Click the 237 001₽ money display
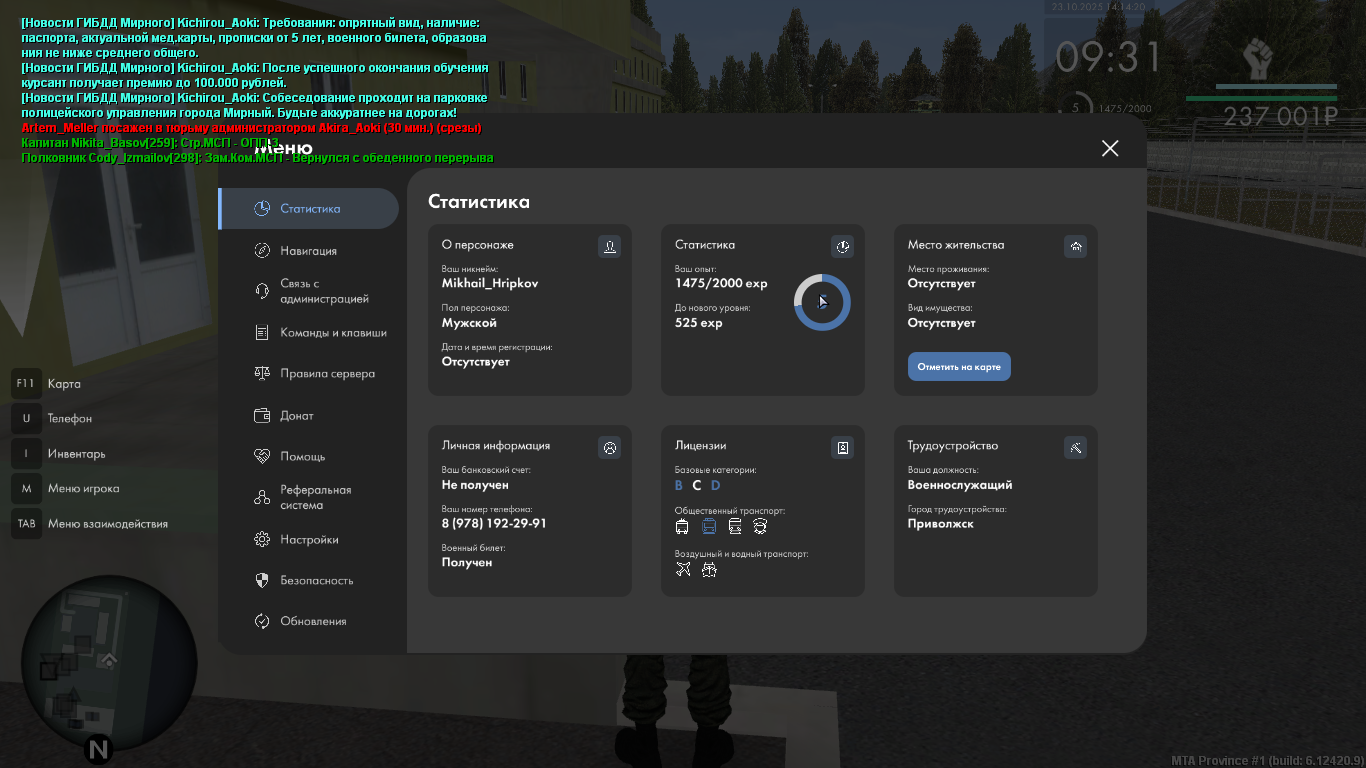This screenshot has width=1366, height=768. pos(1280,117)
